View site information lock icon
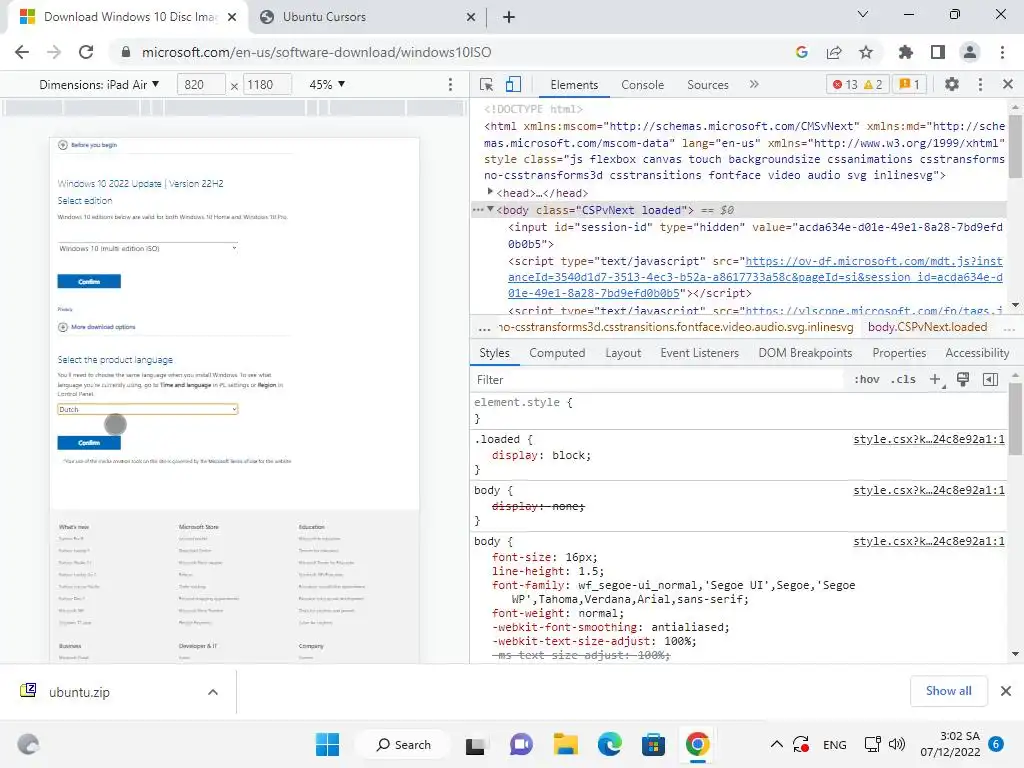The image size is (1024, 768). point(126,52)
